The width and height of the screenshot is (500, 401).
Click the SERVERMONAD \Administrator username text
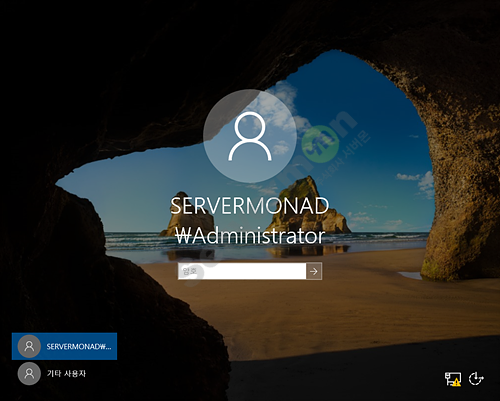250,221
